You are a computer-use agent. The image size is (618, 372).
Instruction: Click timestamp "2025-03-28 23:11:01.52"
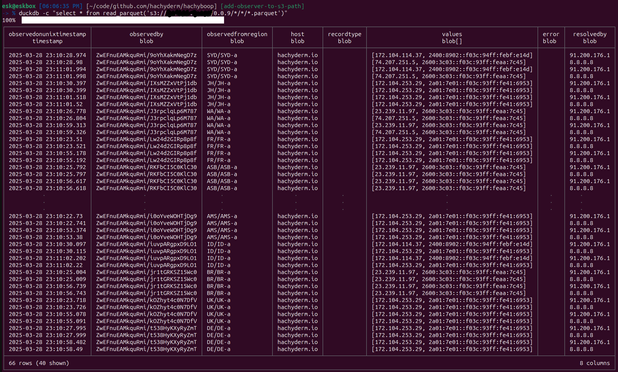tap(46, 104)
